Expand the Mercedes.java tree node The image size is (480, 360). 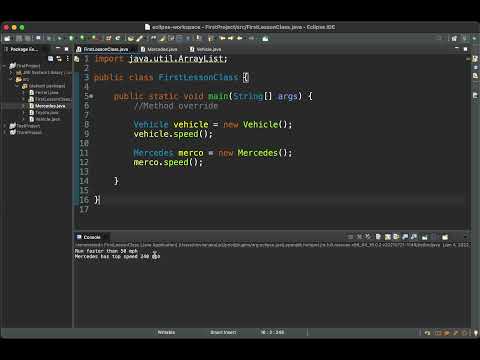[x=23, y=106]
